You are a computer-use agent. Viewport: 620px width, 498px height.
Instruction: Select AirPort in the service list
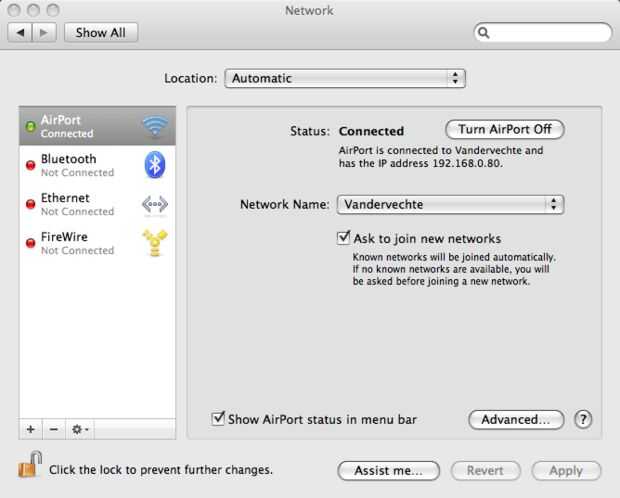click(97, 126)
